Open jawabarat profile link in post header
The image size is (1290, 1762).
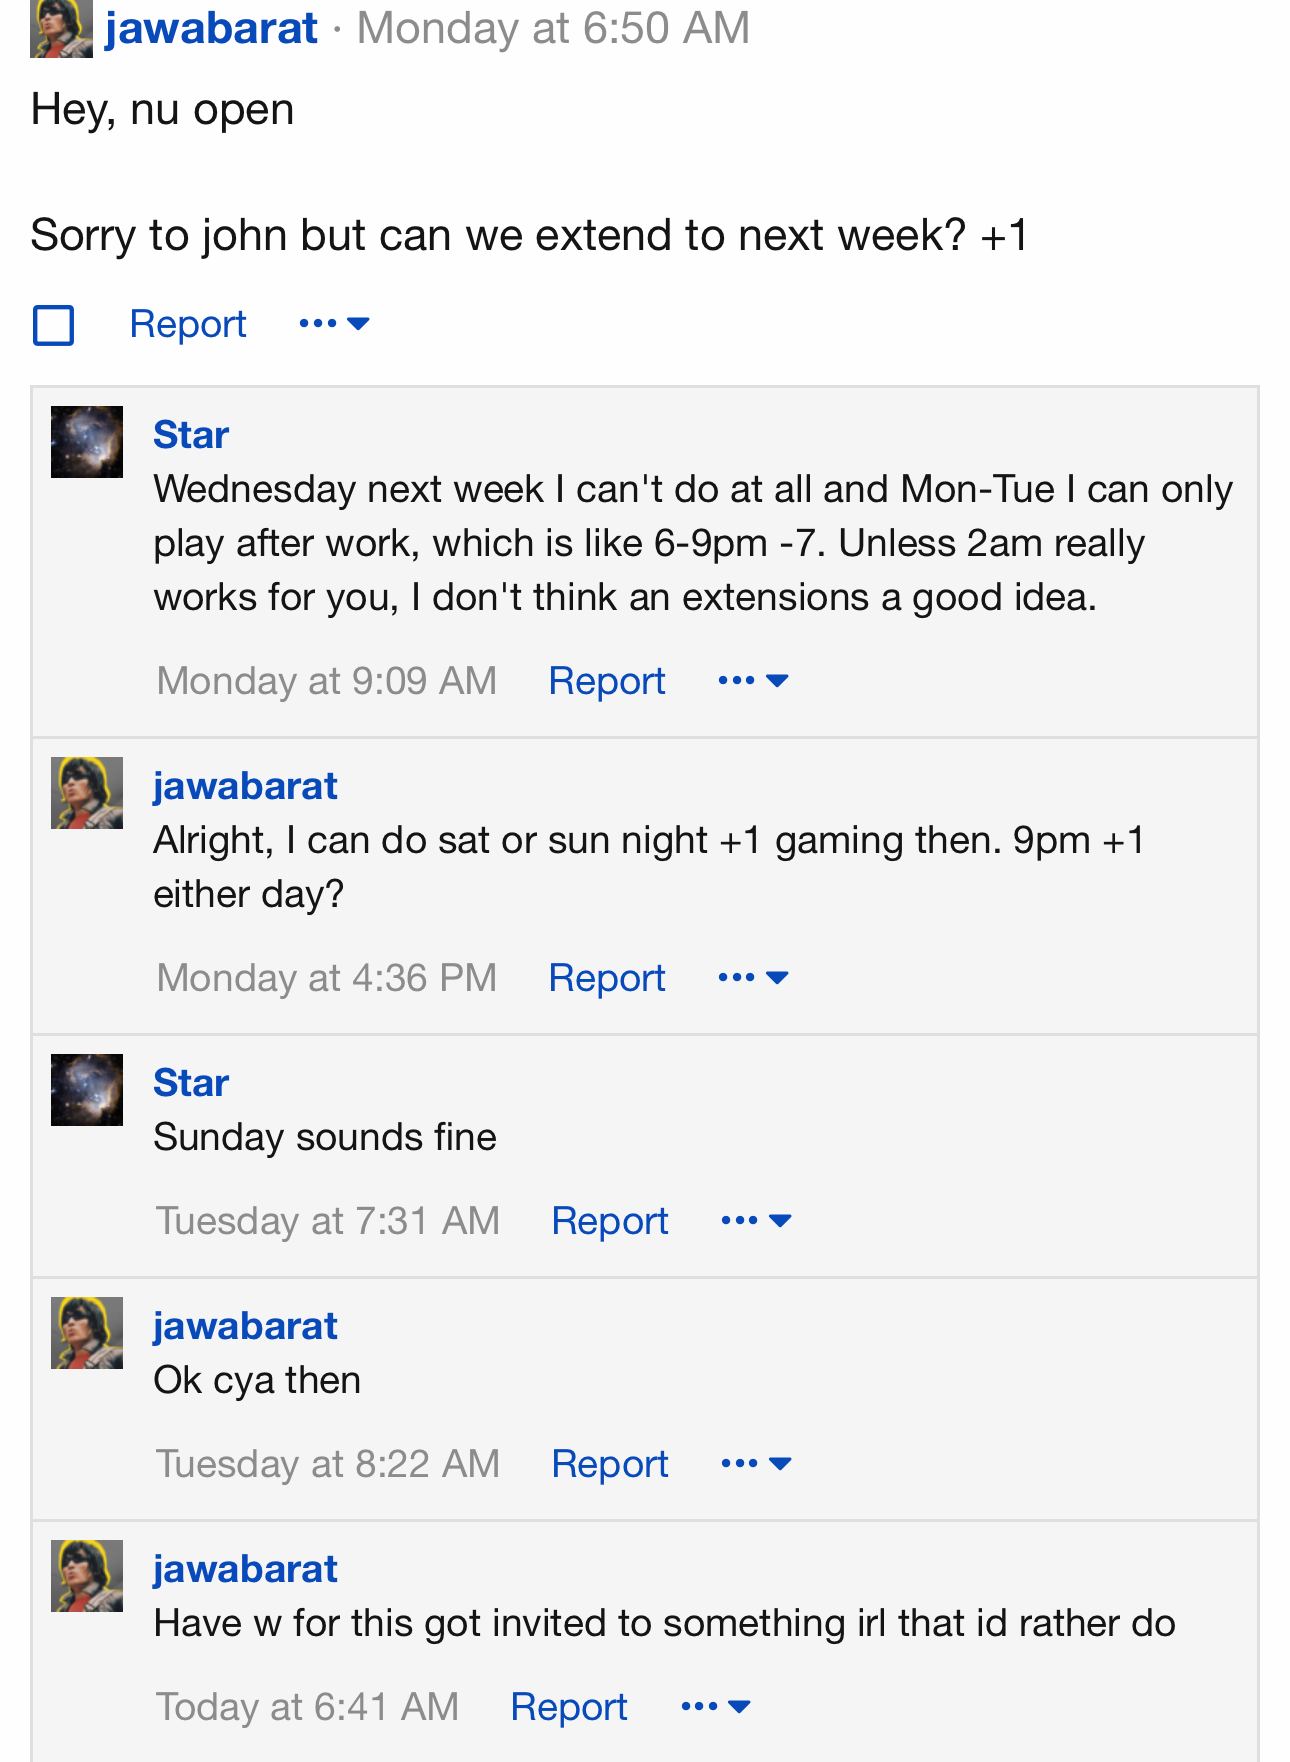[x=212, y=28]
